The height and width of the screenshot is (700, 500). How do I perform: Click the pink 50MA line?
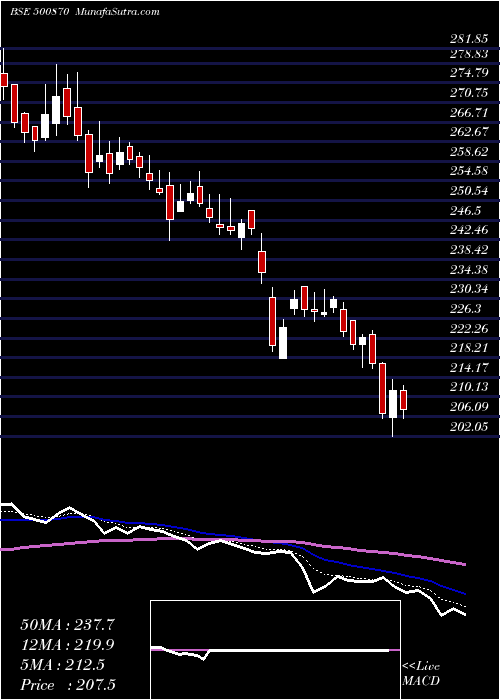232,541
